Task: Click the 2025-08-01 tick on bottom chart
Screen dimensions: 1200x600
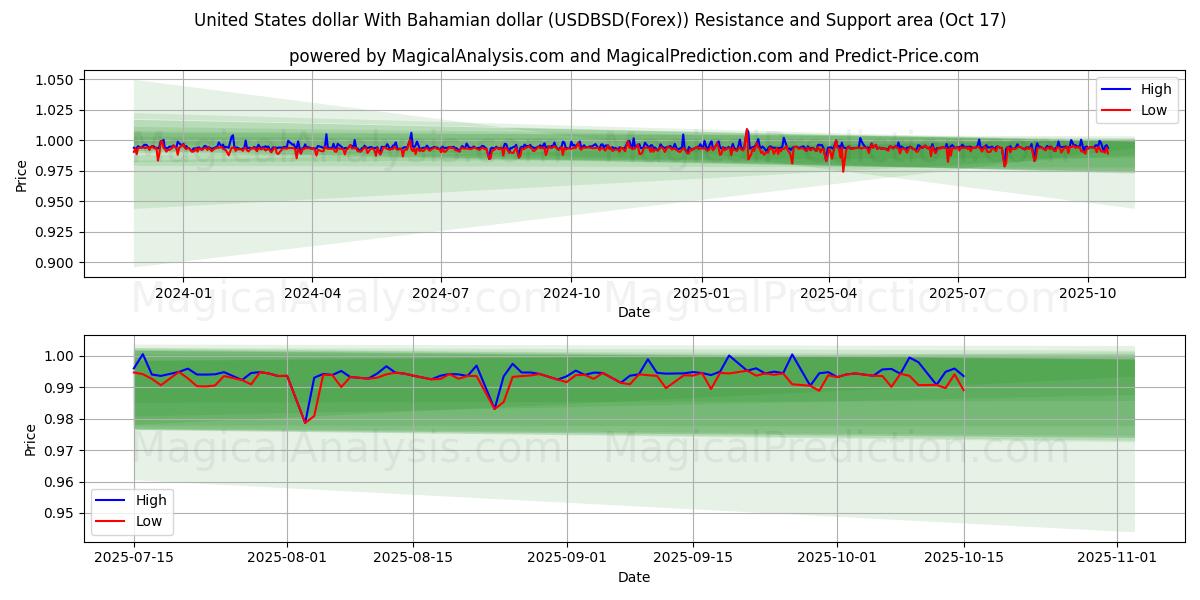Action: (288, 557)
